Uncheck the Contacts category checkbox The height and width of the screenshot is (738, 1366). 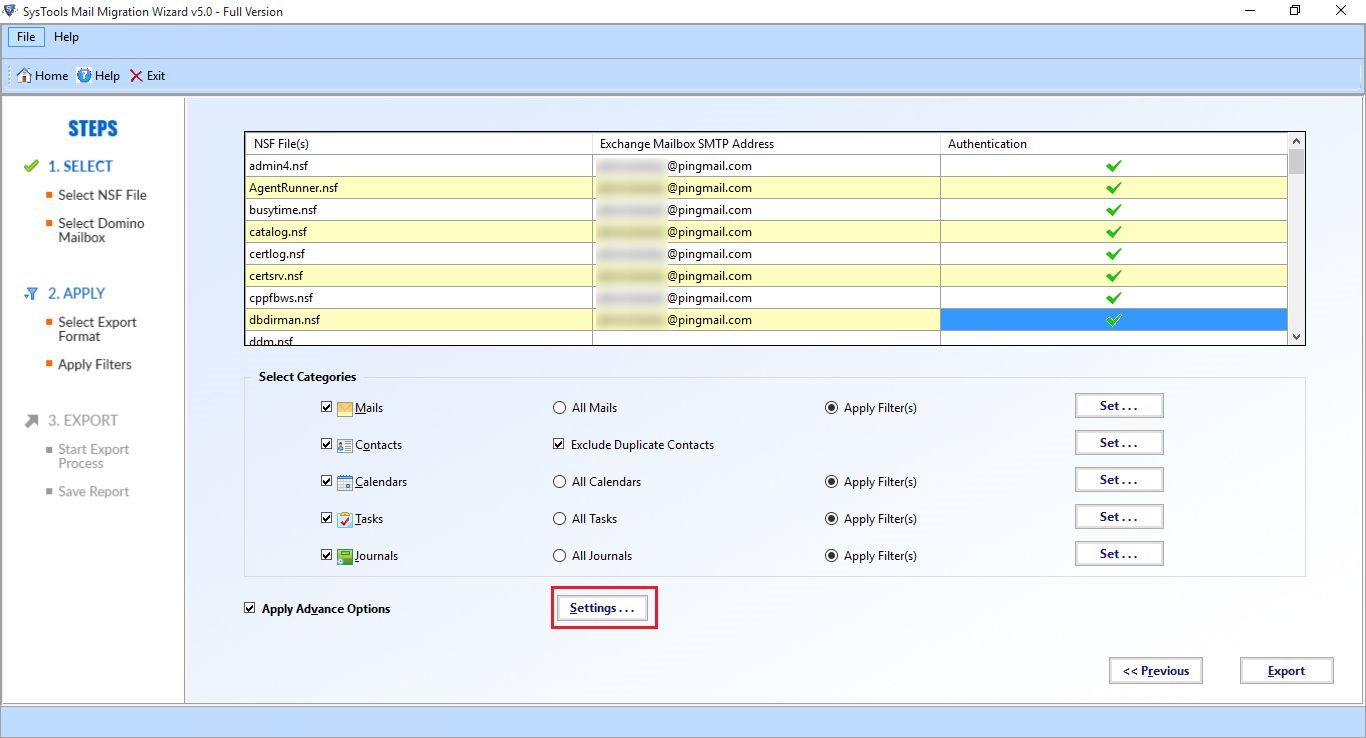[327, 444]
